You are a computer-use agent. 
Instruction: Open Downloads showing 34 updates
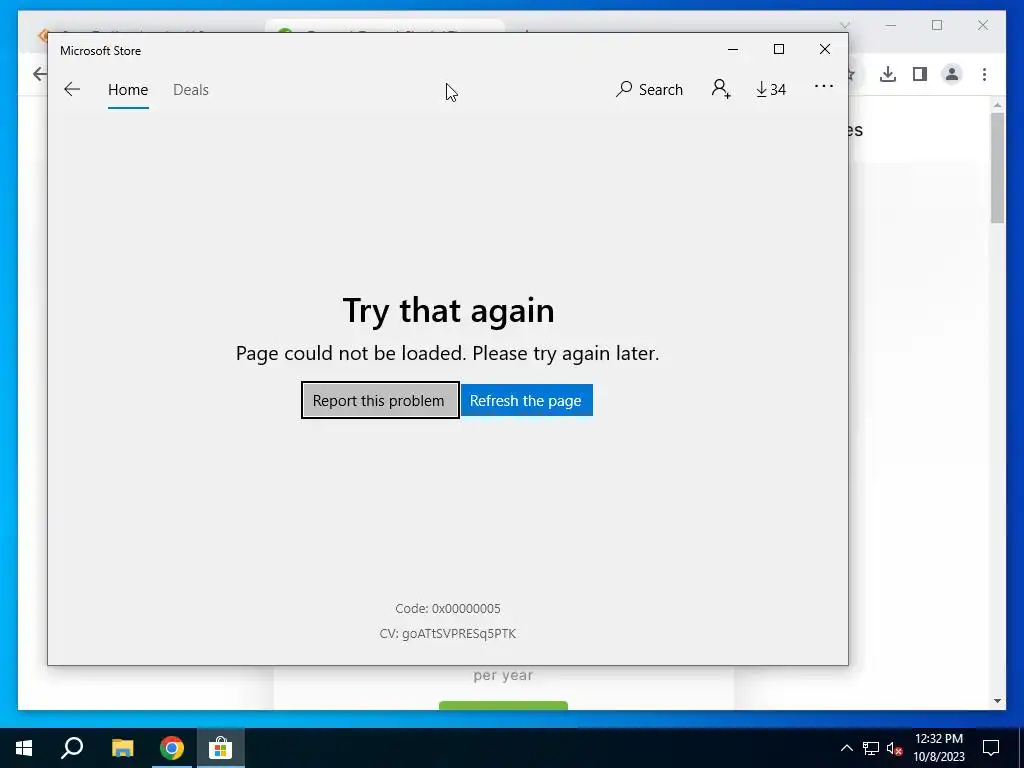click(x=771, y=89)
